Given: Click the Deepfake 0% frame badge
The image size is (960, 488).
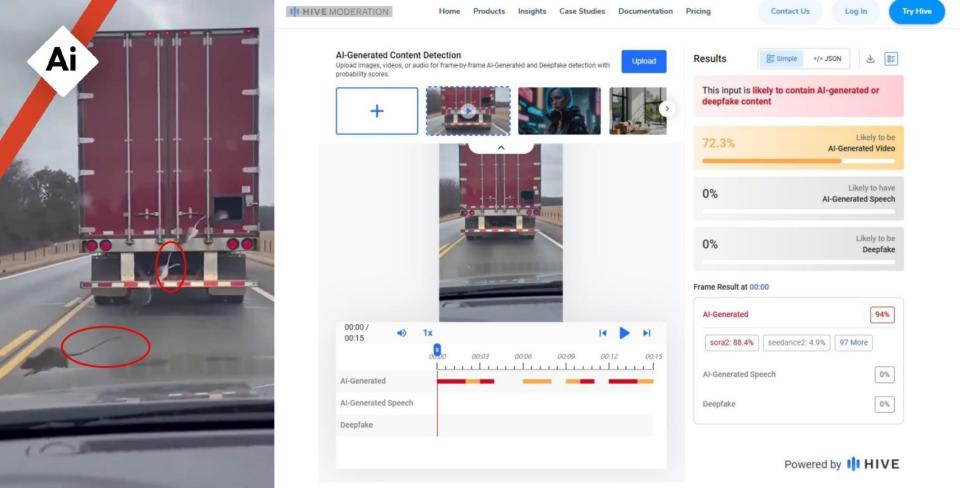Looking at the screenshot, I should coord(884,404).
